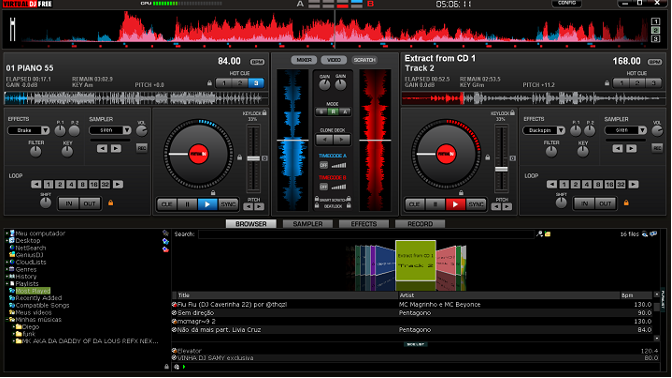Trigger hot cue 1 on left deck
The width and height of the screenshot is (672, 378).
pos(224,83)
